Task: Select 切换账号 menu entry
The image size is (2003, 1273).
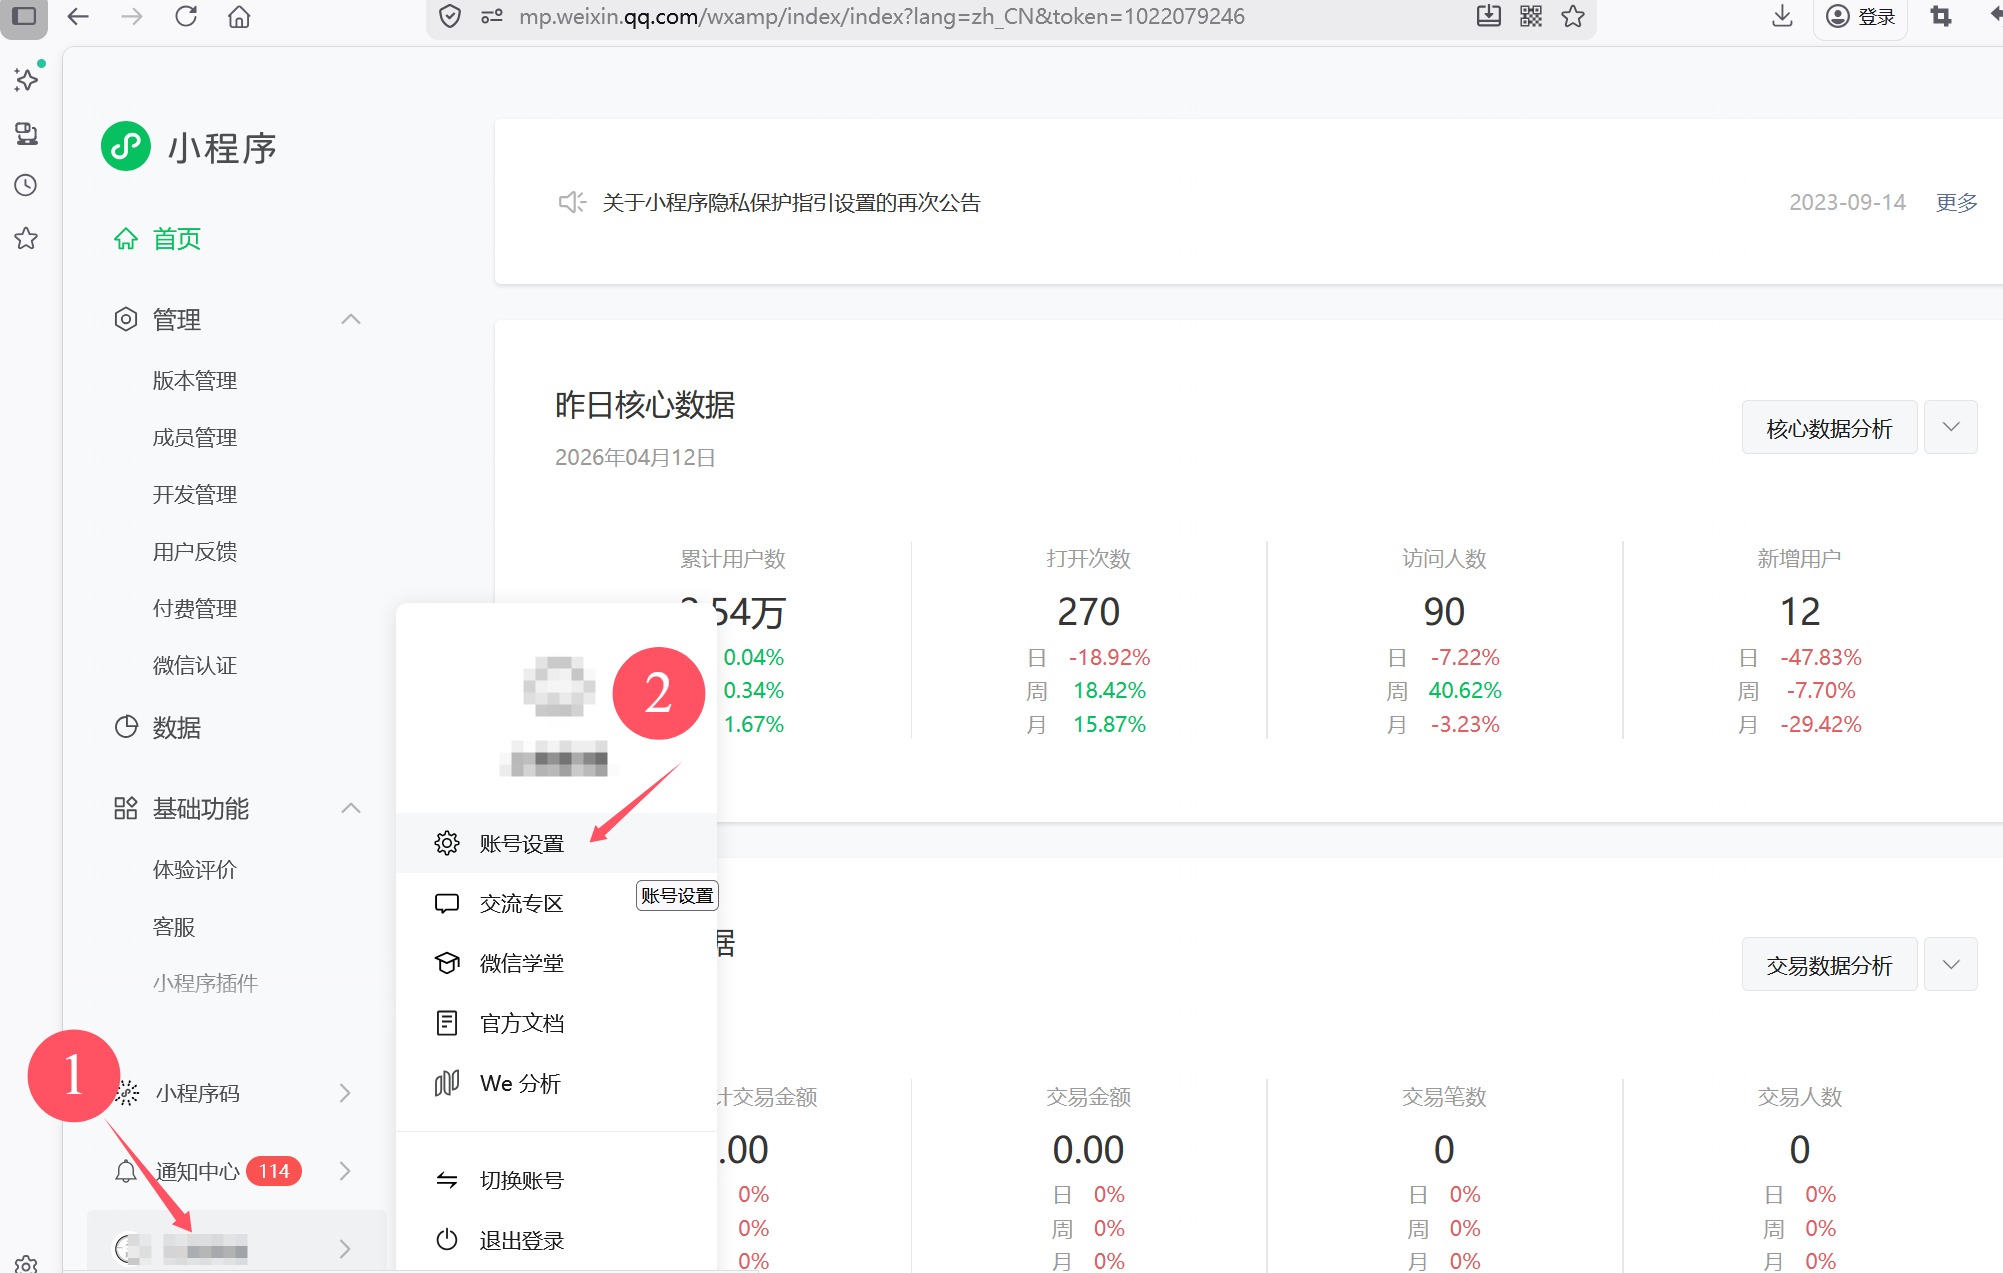Action: 521,1180
